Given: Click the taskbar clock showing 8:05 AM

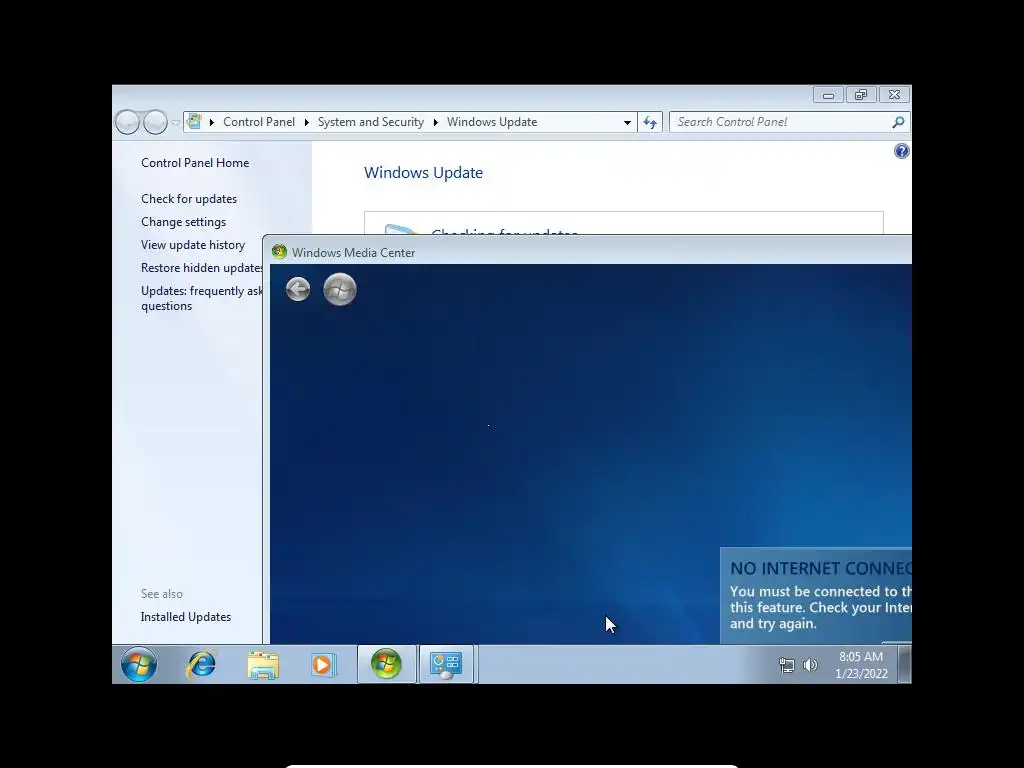Looking at the screenshot, I should (861, 665).
